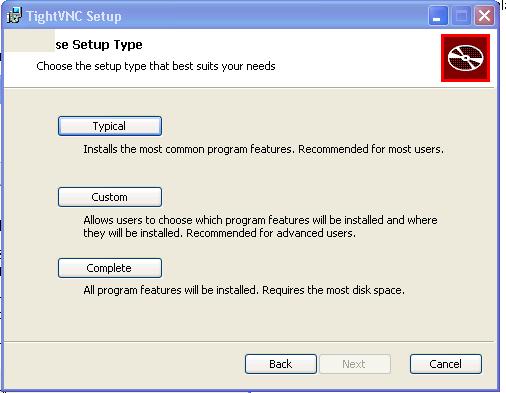The width and height of the screenshot is (506, 393).
Task: Click the 'Installs the most common program features' description
Action: pyautogui.click(x=263, y=149)
